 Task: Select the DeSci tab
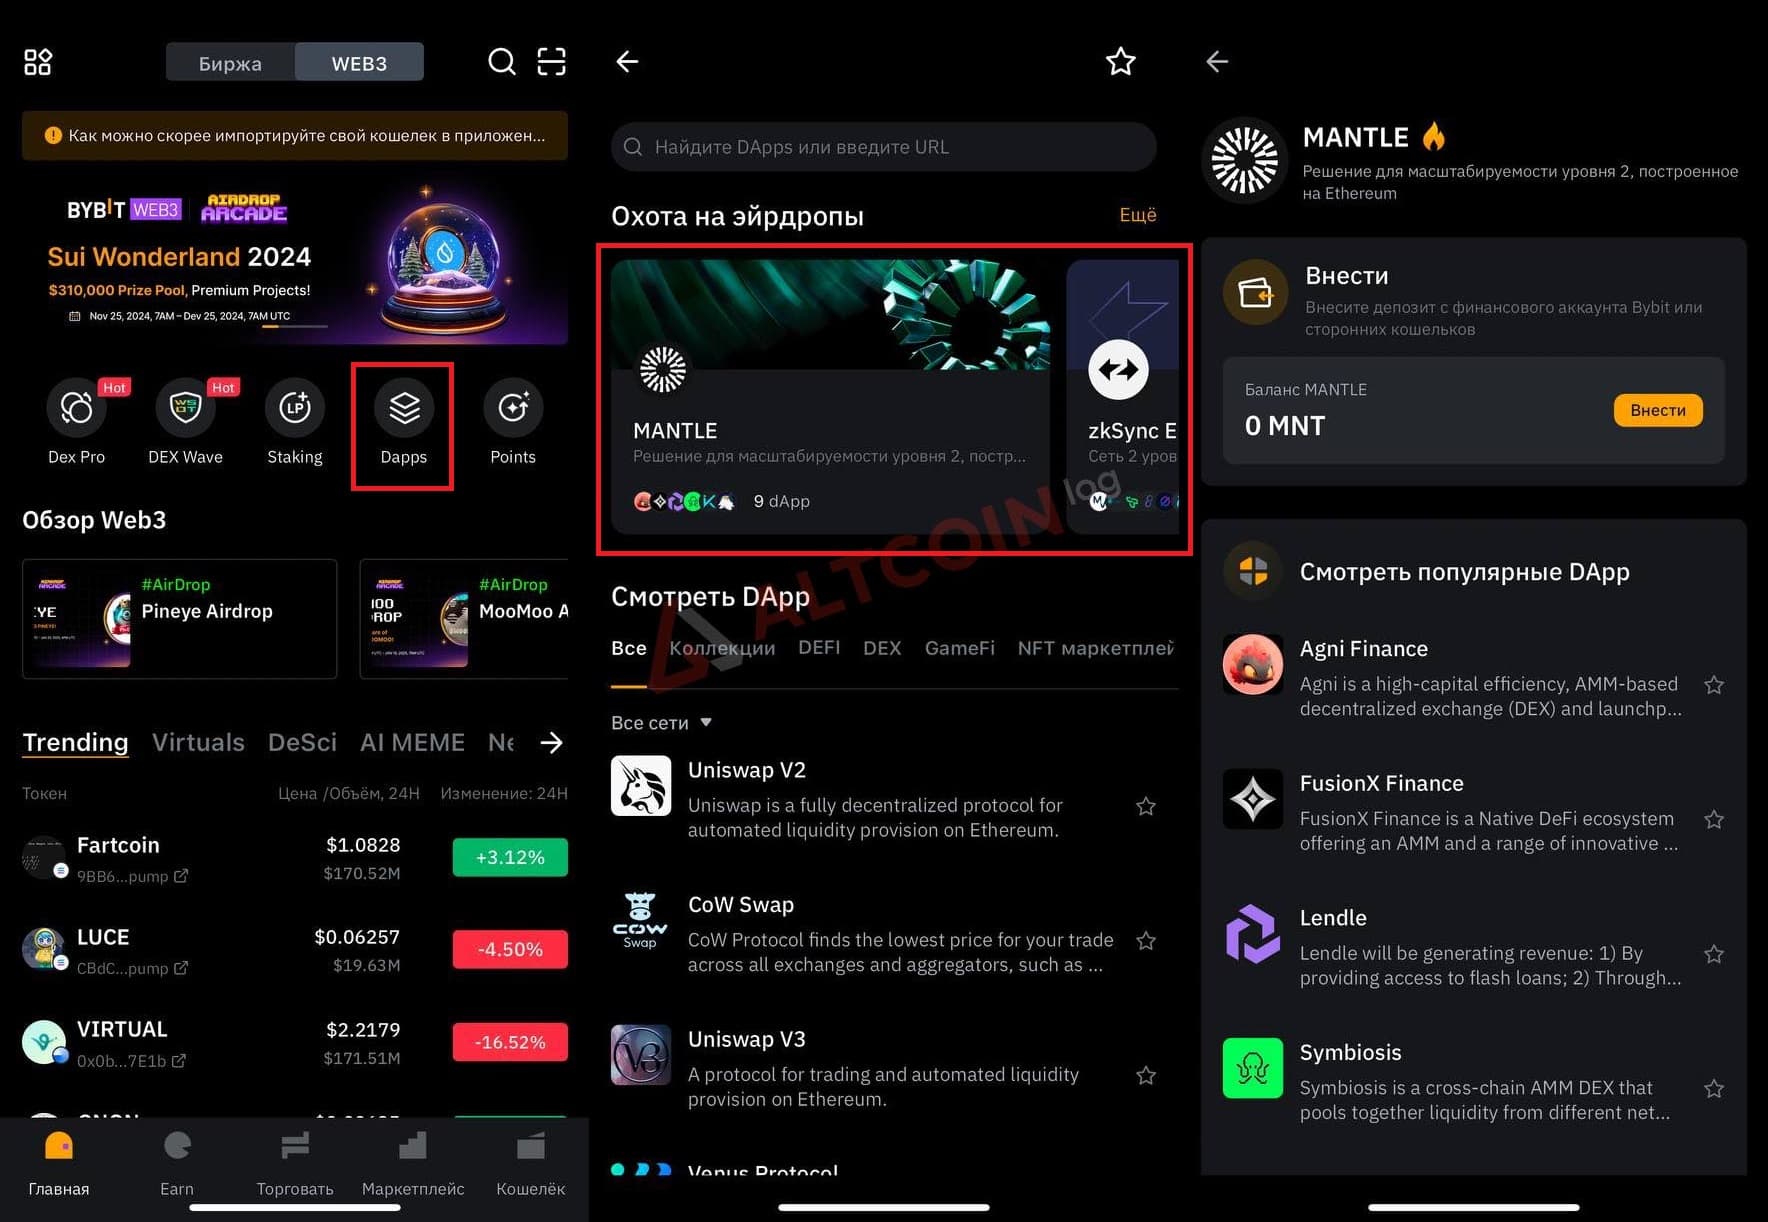(302, 742)
